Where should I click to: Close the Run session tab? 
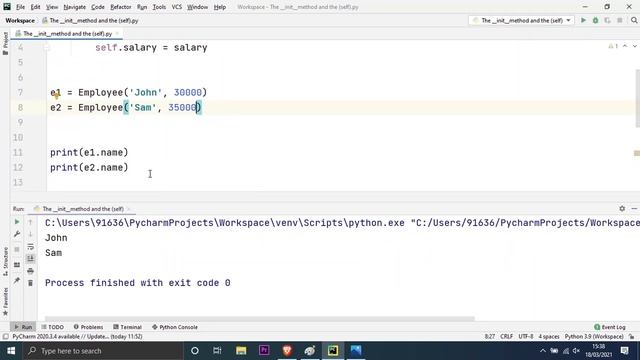(128, 209)
